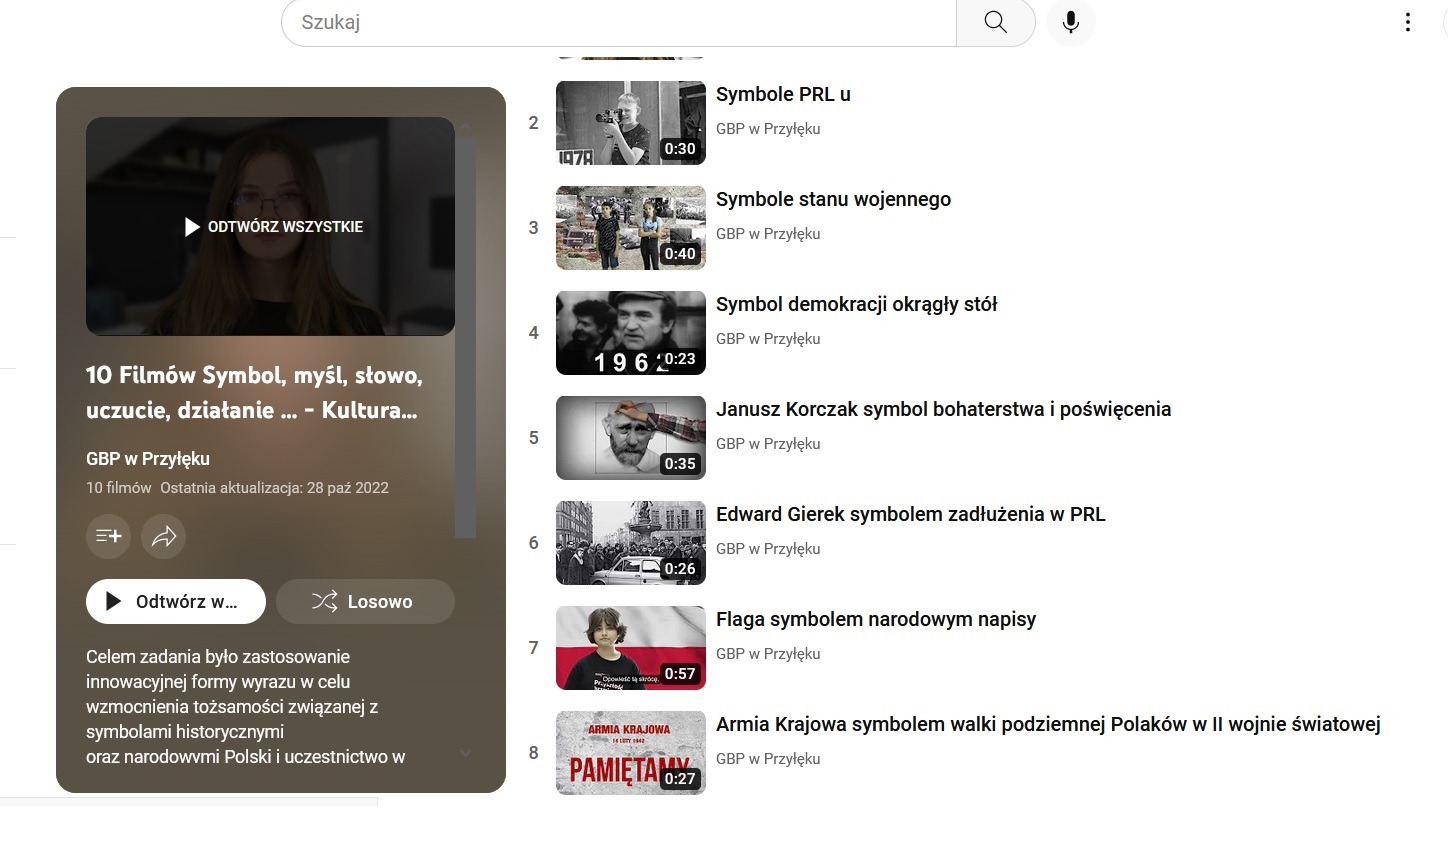Viewport: 1448px width, 851px height.
Task: Expand the playlist description with down chevron
Action: [465, 753]
